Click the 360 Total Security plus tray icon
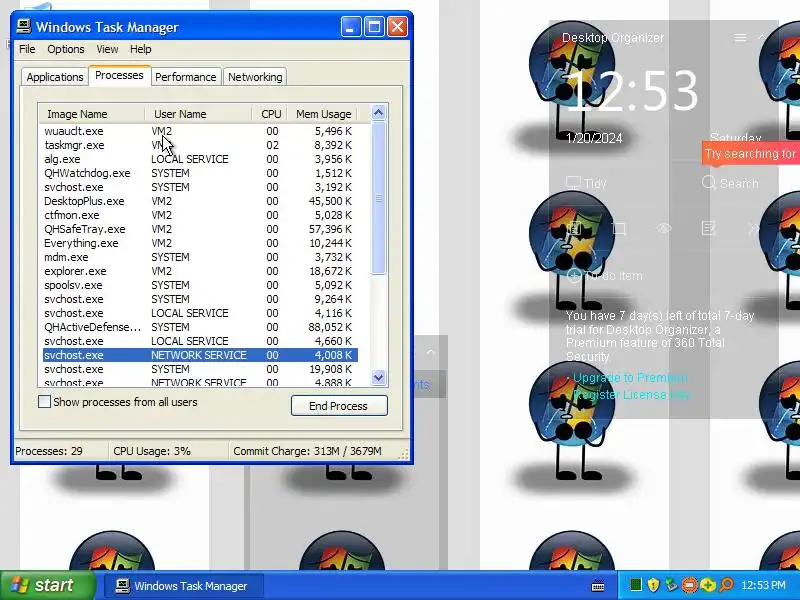 (708, 585)
